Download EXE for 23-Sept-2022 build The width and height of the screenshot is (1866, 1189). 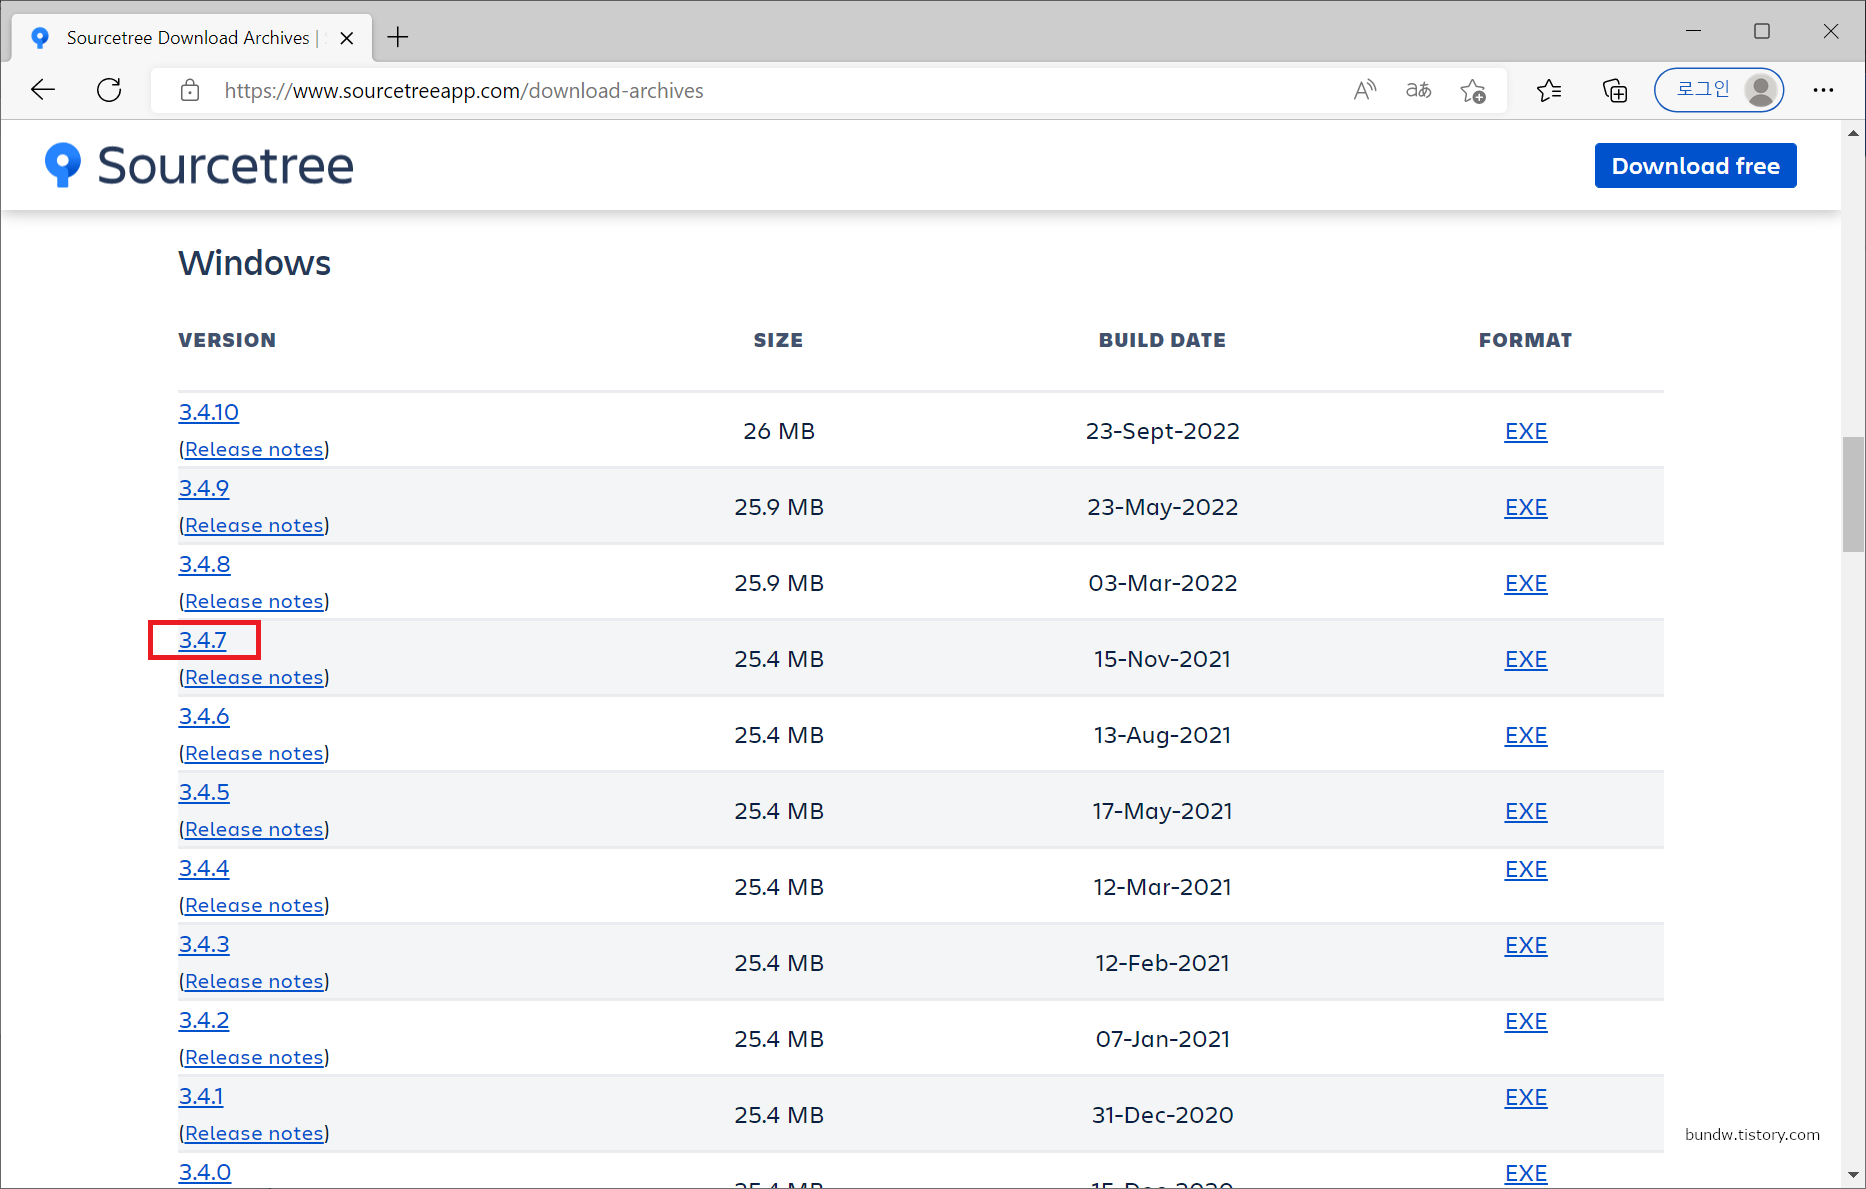tap(1526, 432)
